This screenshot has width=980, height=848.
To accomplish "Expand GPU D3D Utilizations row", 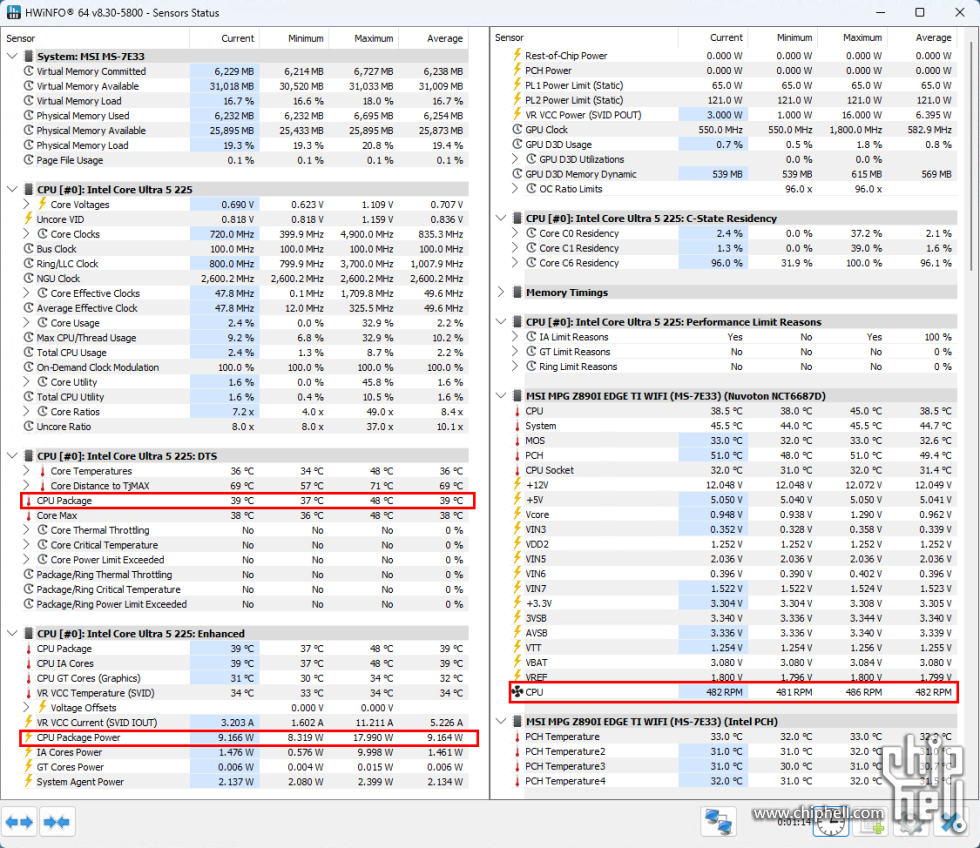I will (515, 159).
